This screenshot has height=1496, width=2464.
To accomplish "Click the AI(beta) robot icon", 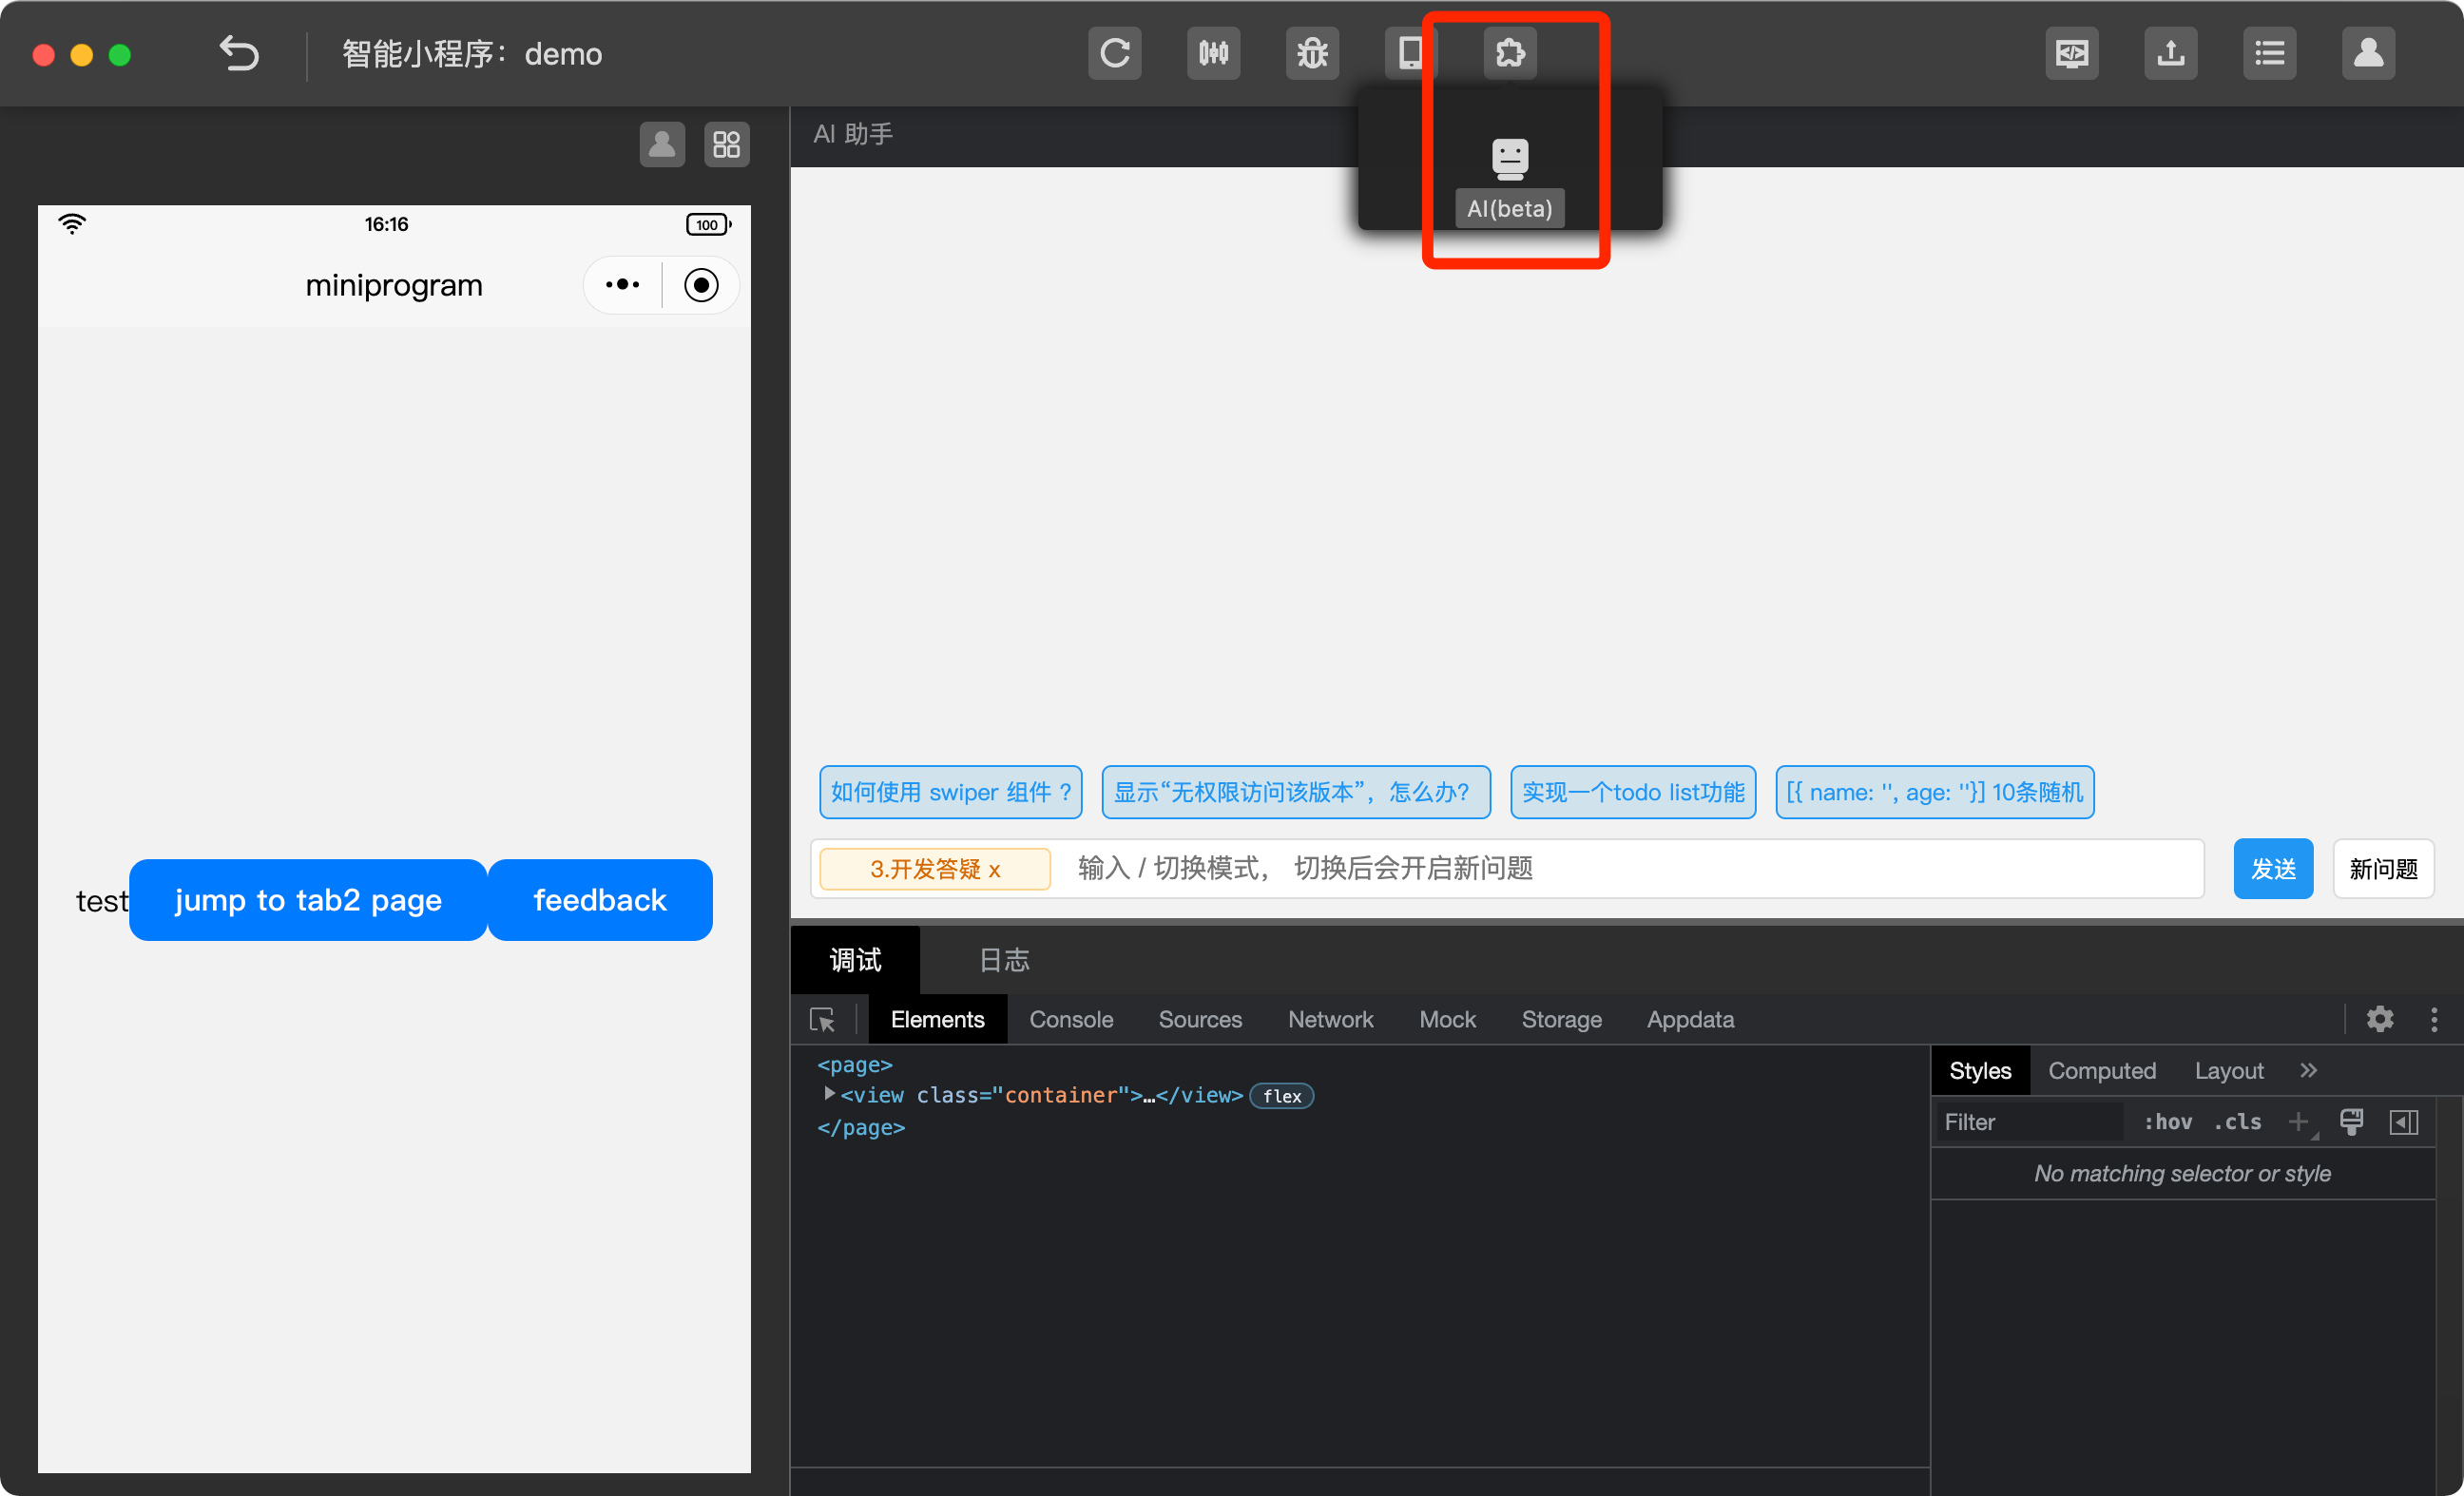I will click(x=1509, y=160).
